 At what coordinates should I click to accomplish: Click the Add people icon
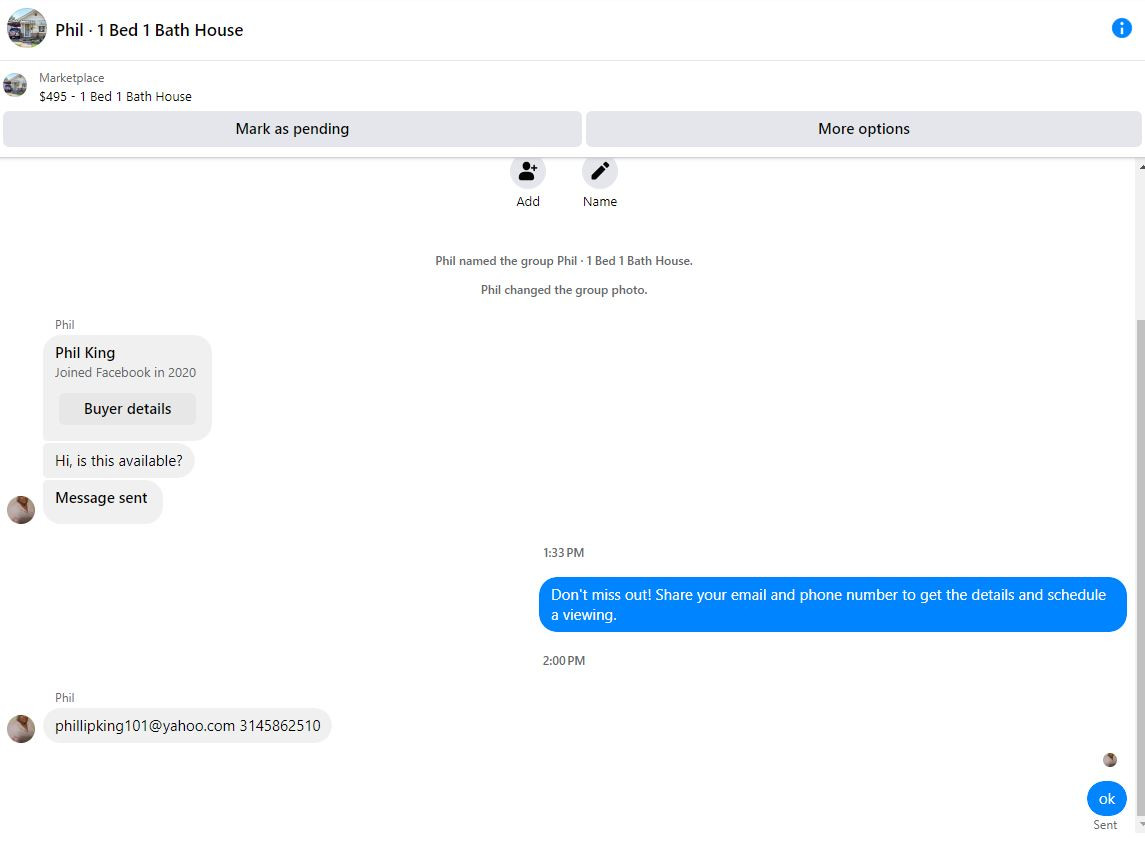(x=527, y=172)
